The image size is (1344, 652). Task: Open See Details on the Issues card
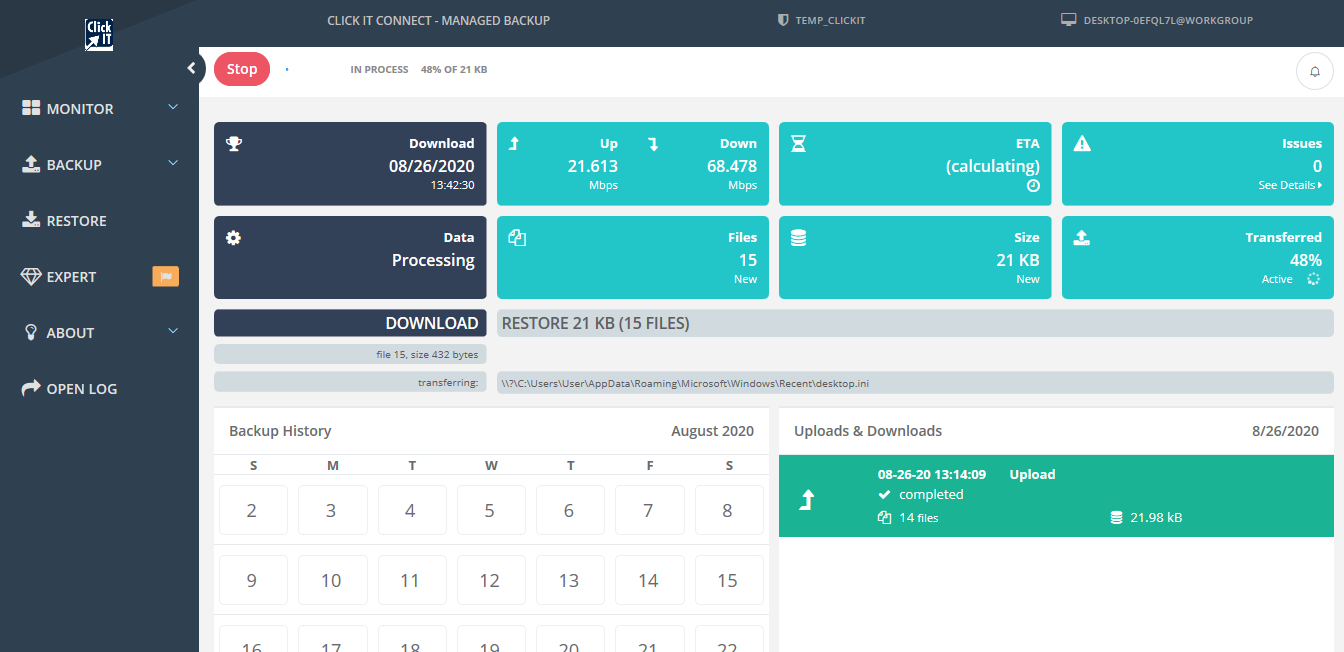click(1290, 185)
